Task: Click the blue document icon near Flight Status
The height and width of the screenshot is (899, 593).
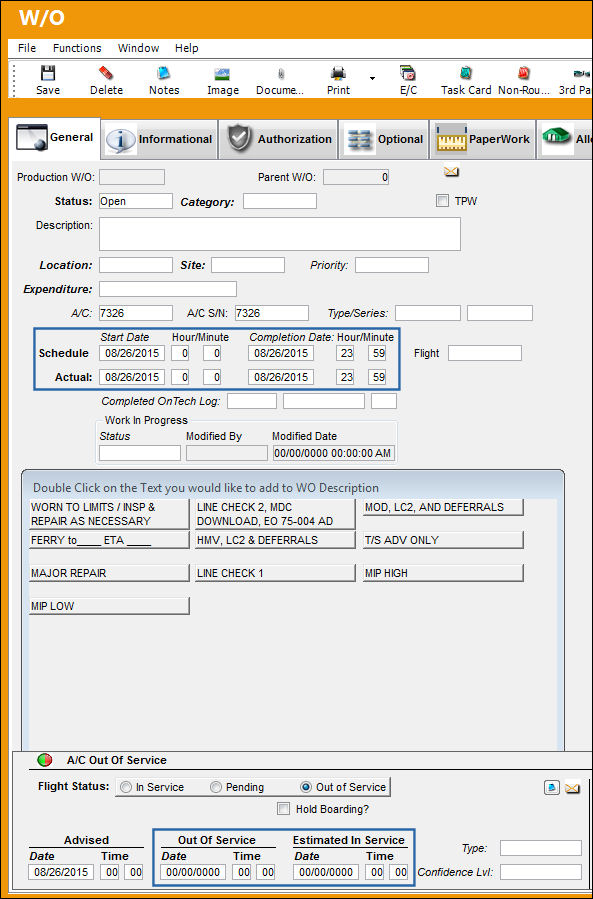Action: pyautogui.click(x=552, y=788)
